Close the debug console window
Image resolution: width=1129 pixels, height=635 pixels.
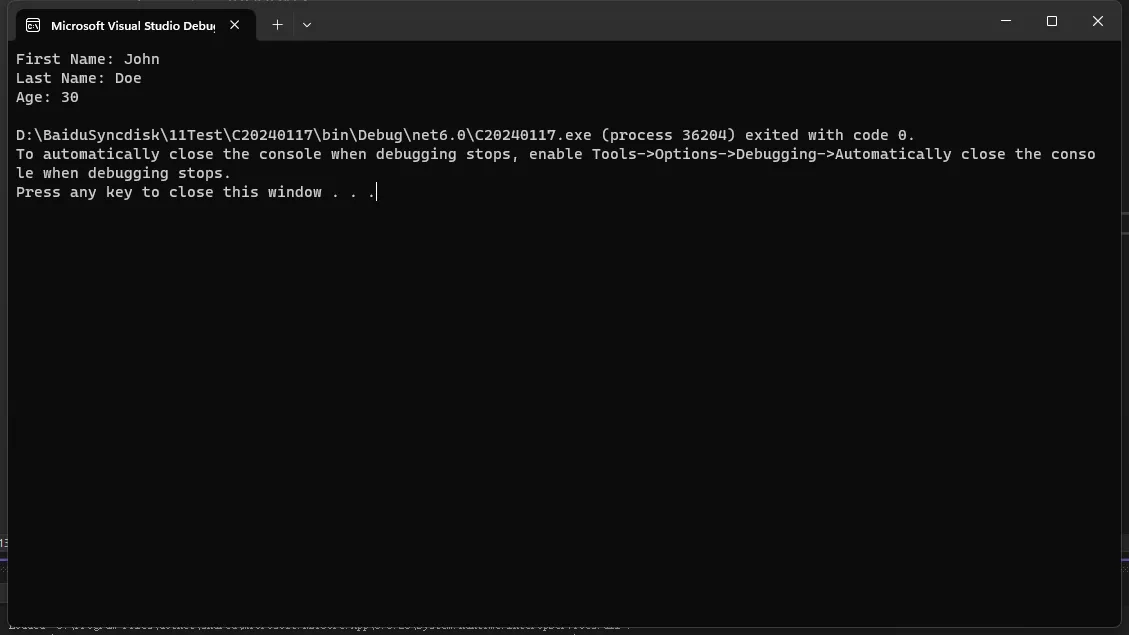1097,21
